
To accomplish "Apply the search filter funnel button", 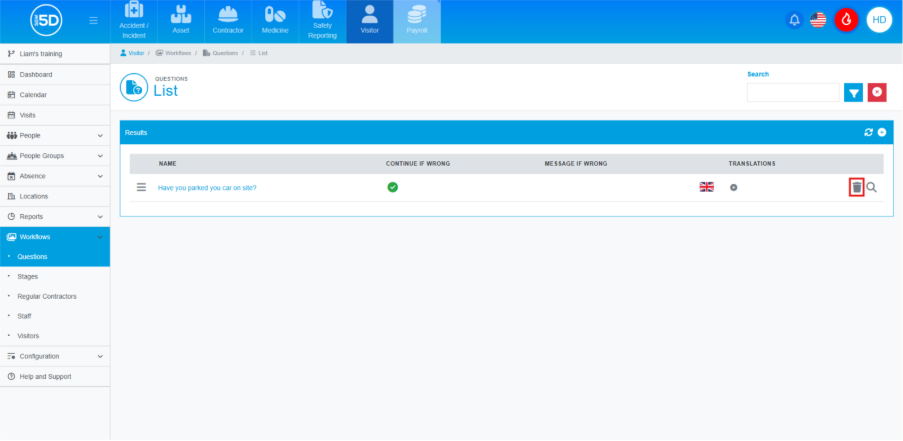I will [854, 92].
